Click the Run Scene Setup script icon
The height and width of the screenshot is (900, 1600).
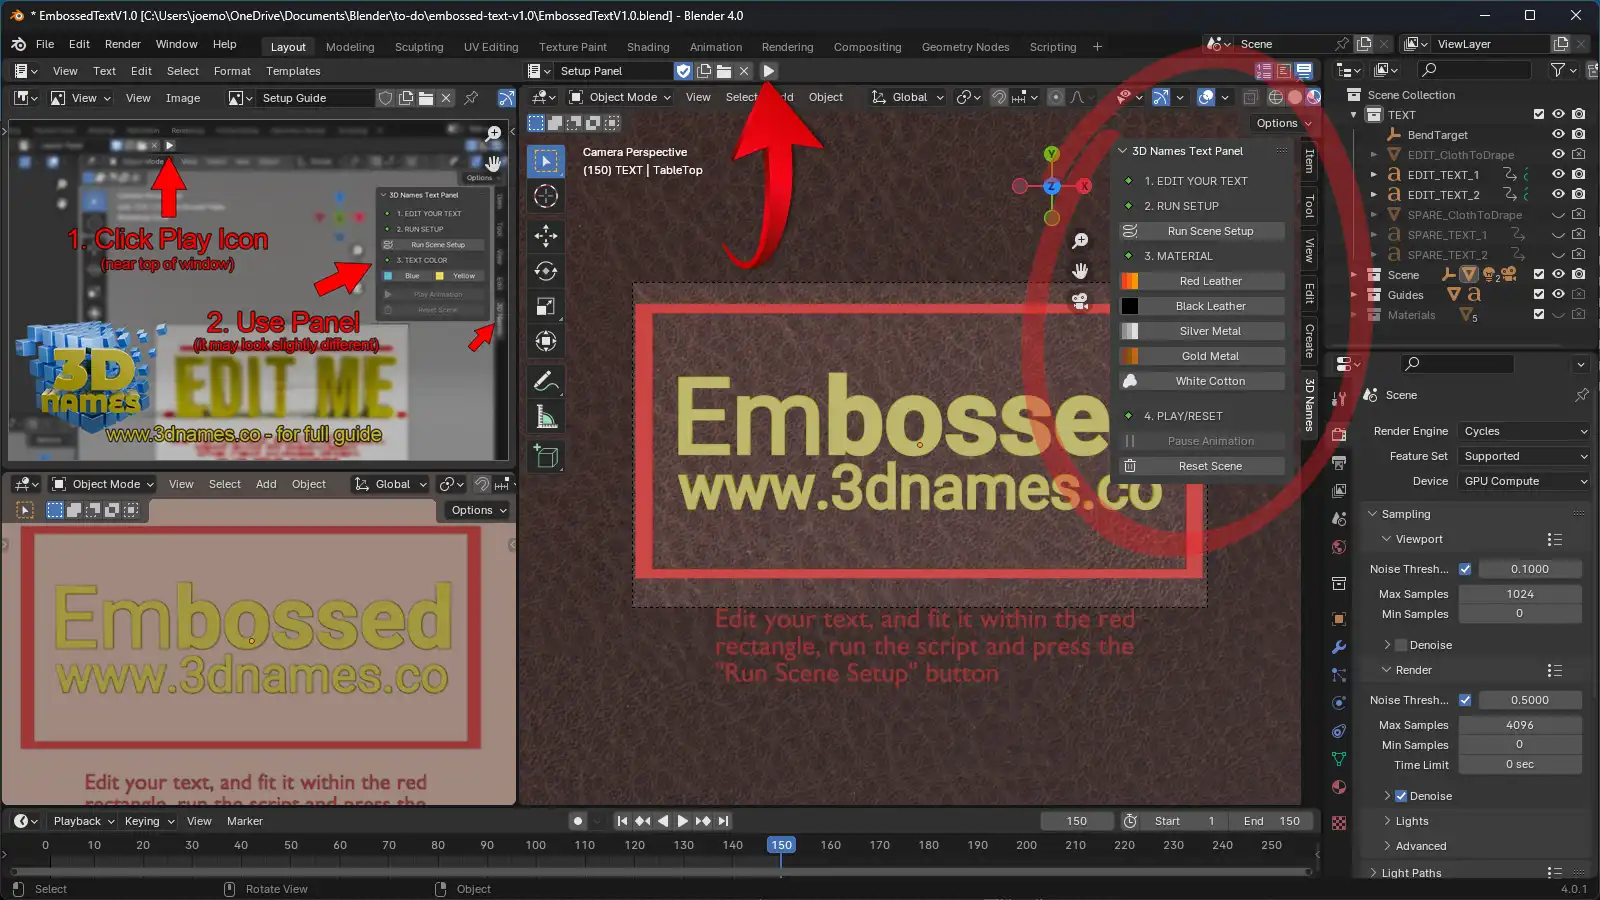coord(1130,231)
